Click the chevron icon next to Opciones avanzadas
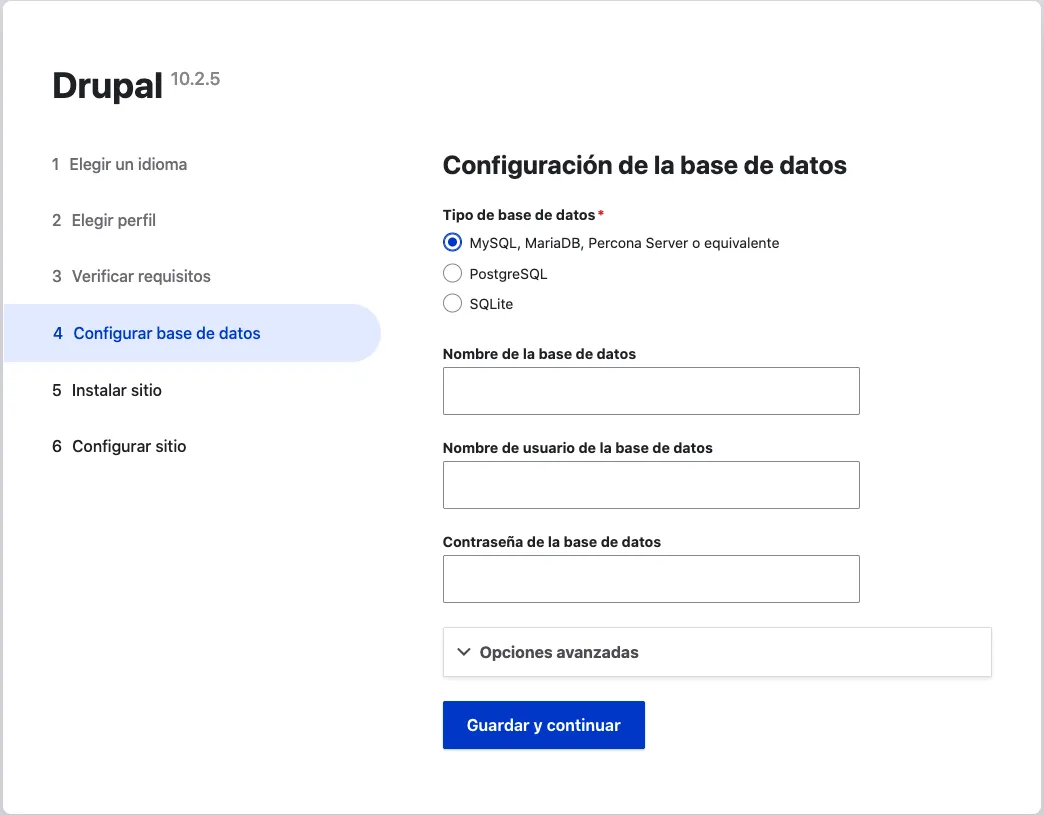Viewport: 1044px width, 815px height. [462, 651]
